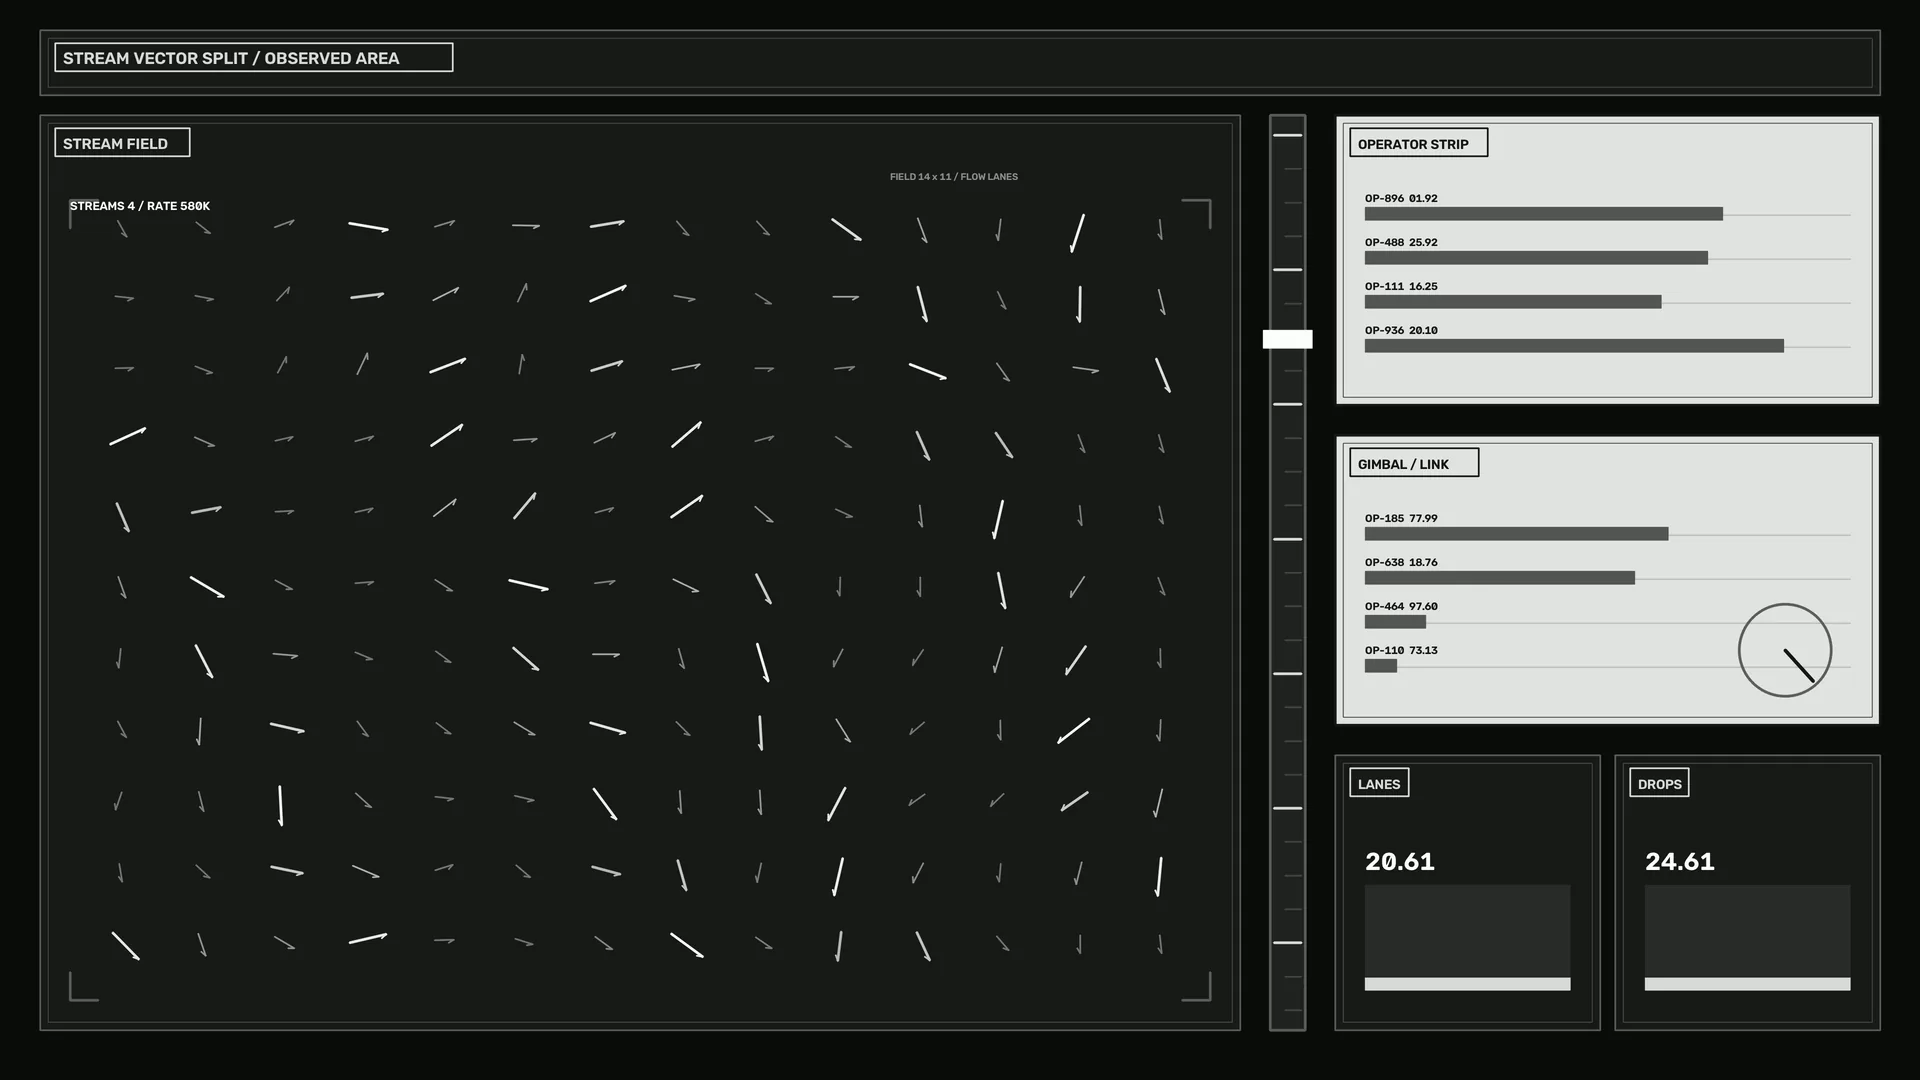The image size is (1920, 1080).
Task: Click the OP-936 20.10 label
Action: click(1401, 330)
